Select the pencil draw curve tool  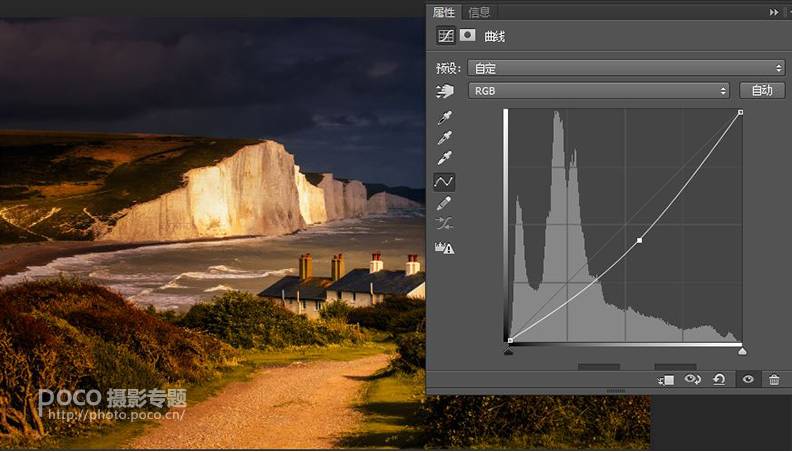click(x=443, y=204)
